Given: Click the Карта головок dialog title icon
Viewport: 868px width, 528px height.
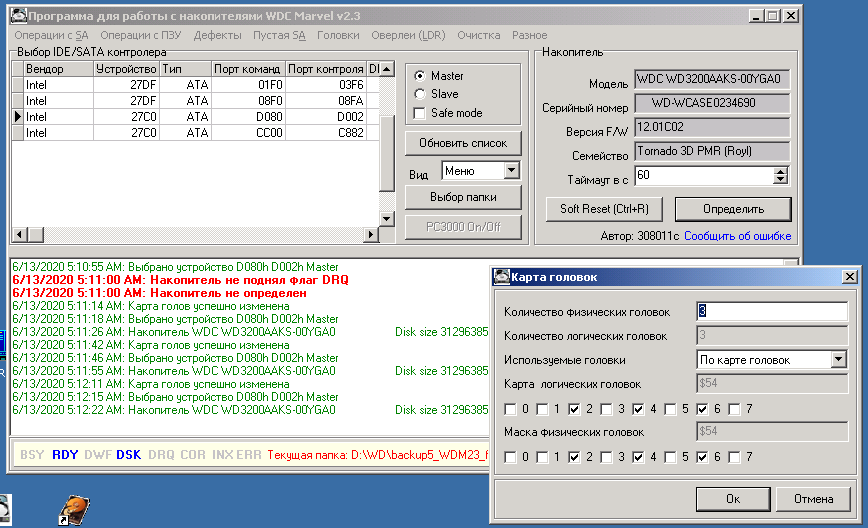Looking at the screenshot, I should pos(502,277).
